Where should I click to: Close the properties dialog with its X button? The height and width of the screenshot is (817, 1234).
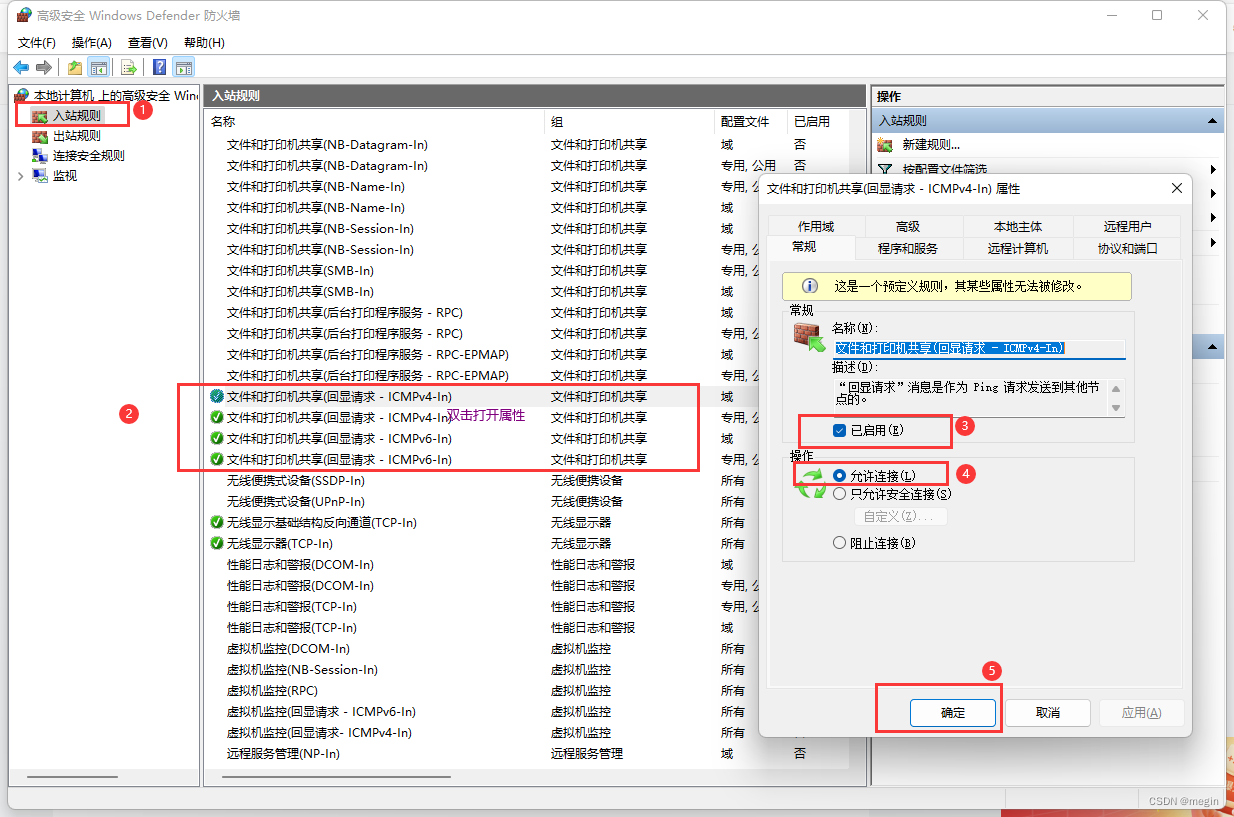pos(1176,188)
